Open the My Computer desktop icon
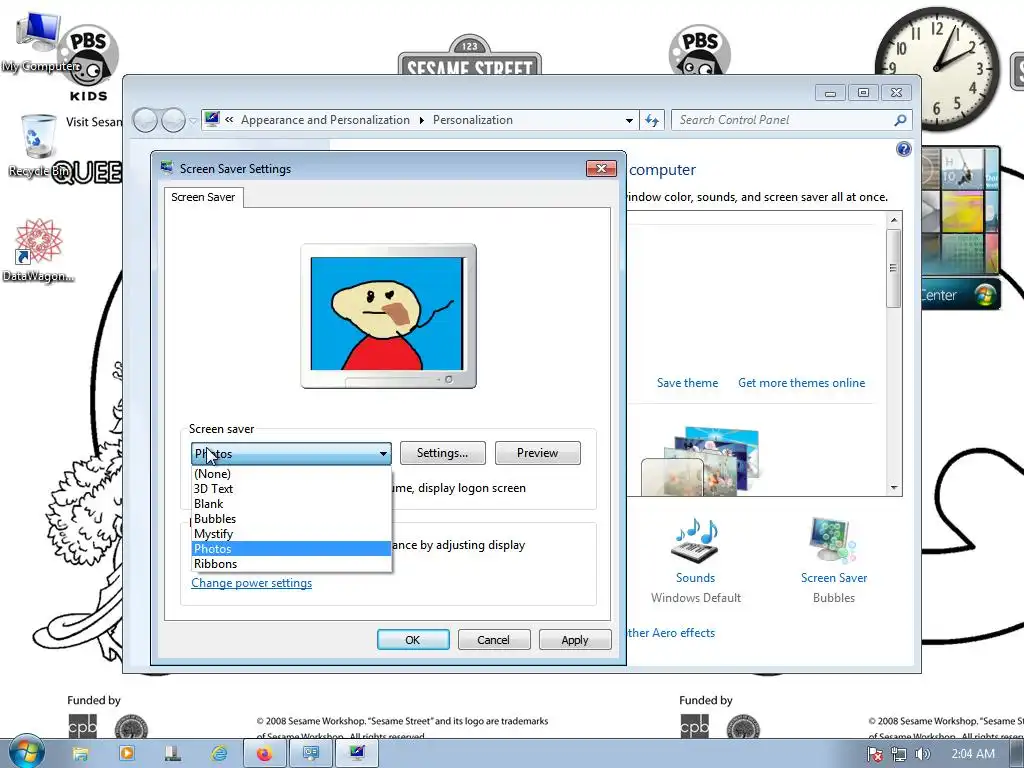Screen dimensions: 1024x768 point(38,42)
